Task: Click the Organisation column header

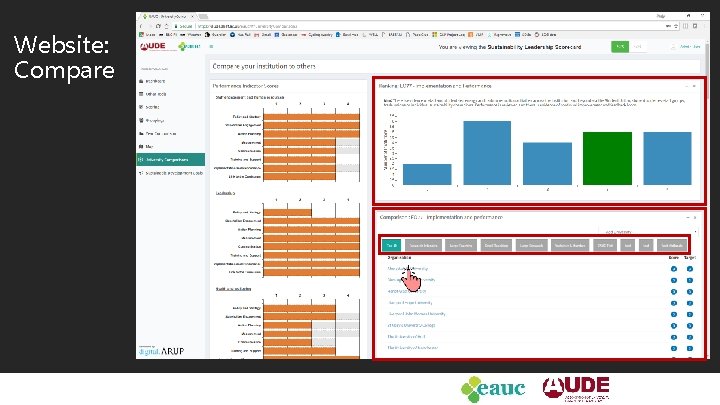Action: [399, 258]
